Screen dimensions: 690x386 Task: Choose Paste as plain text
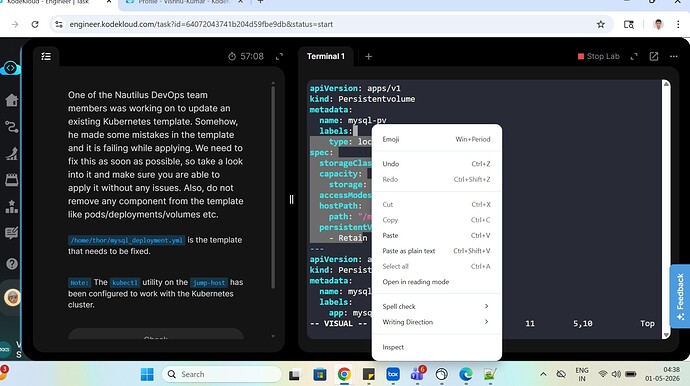click(437, 251)
